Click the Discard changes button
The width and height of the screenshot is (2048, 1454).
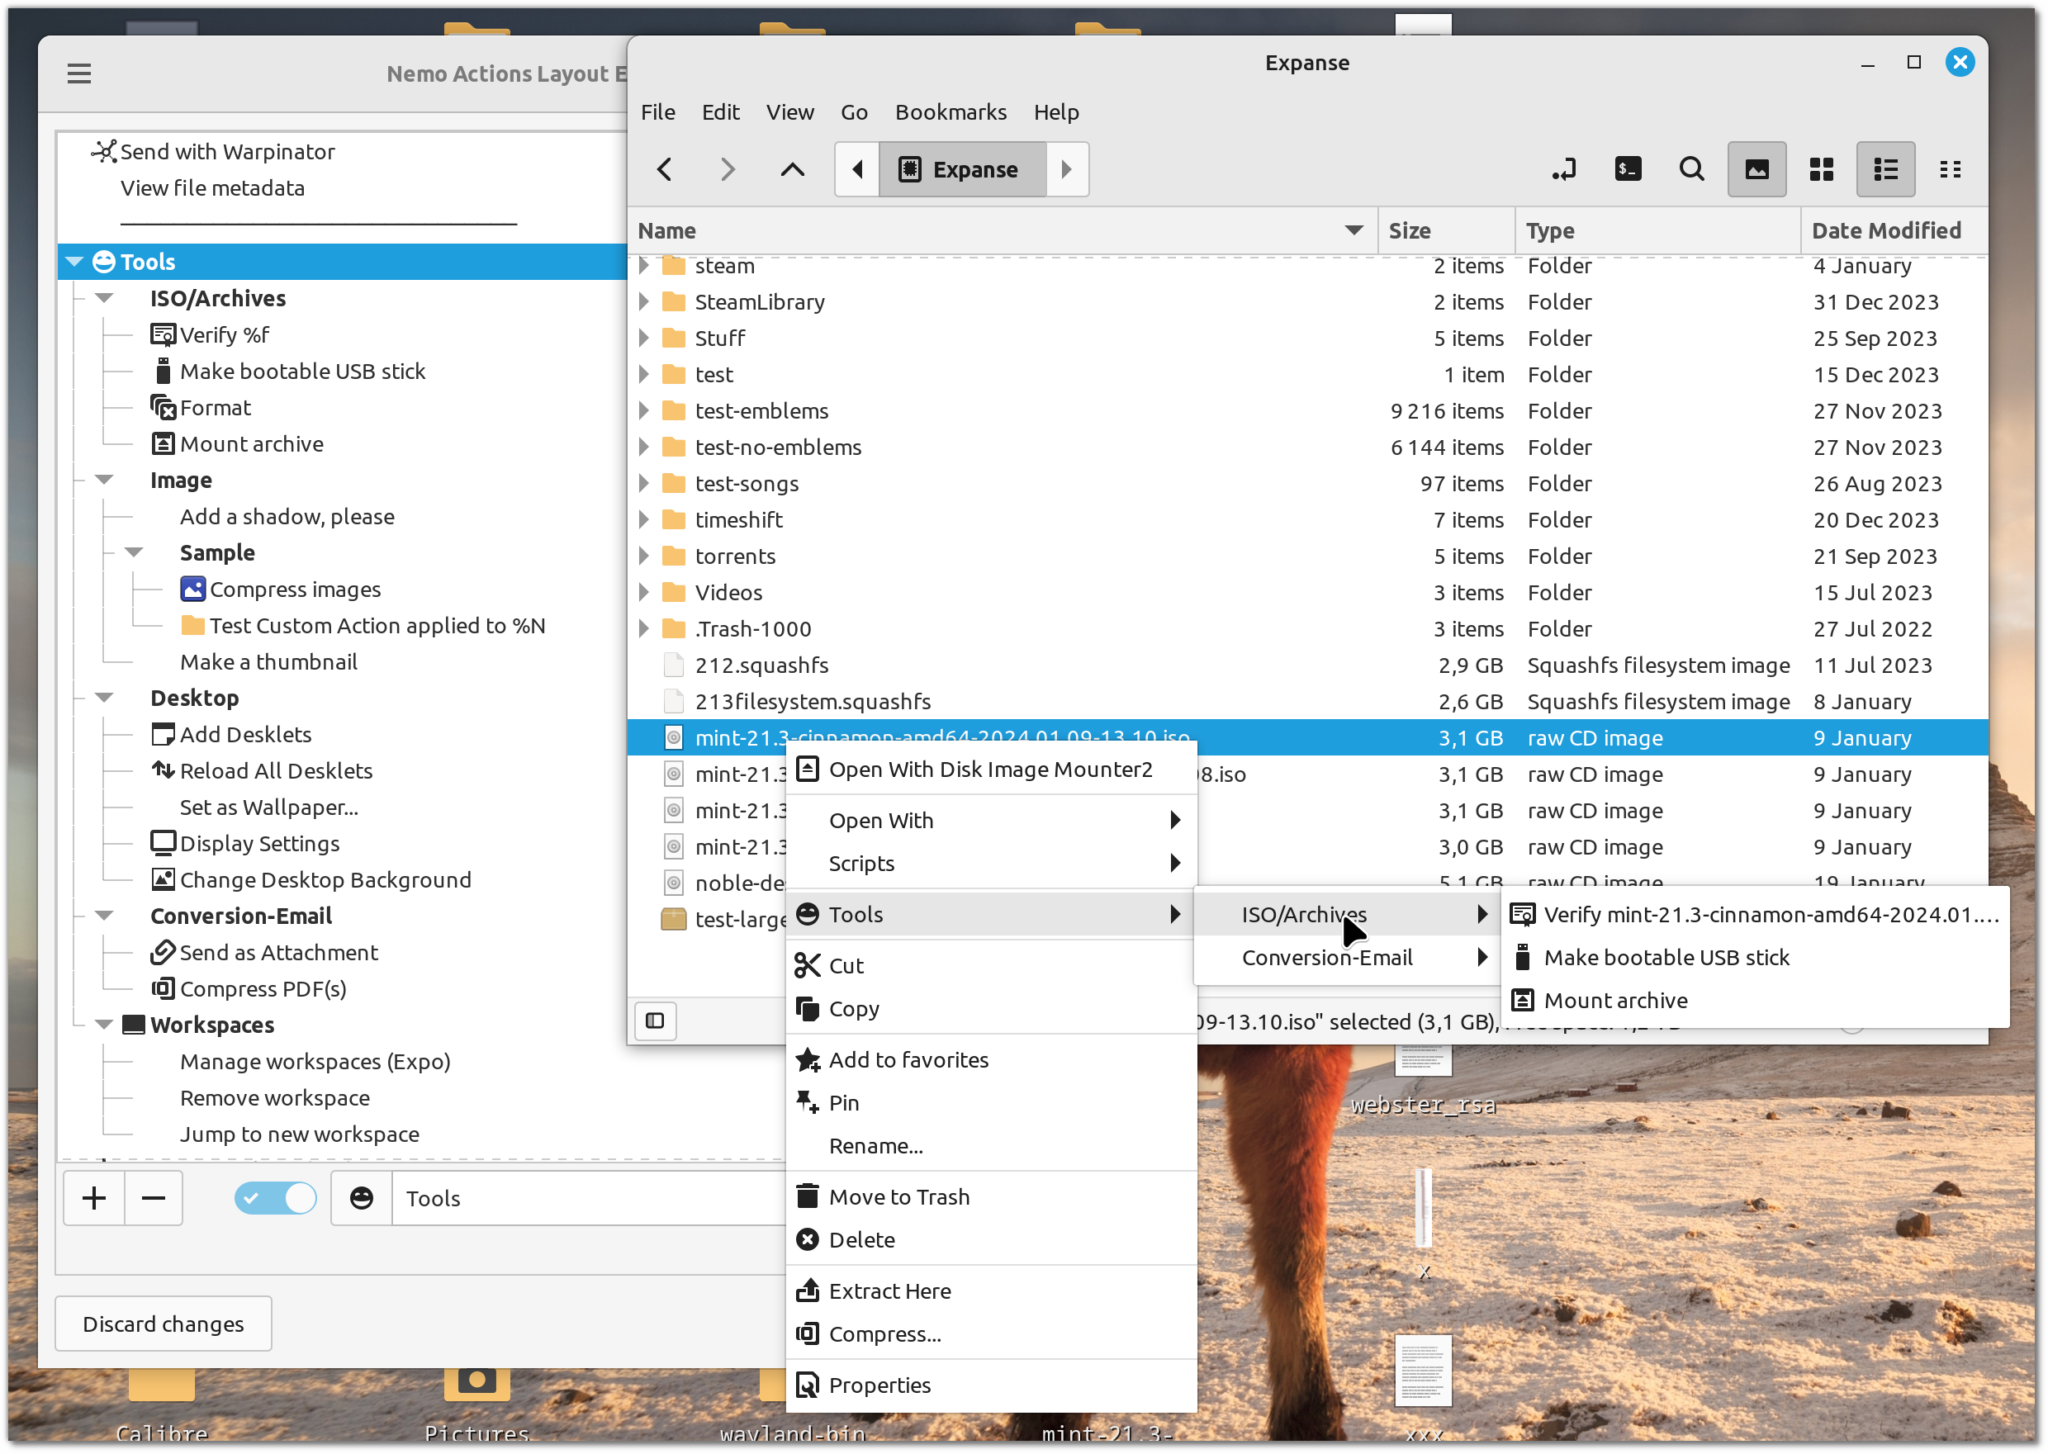tap(163, 1323)
